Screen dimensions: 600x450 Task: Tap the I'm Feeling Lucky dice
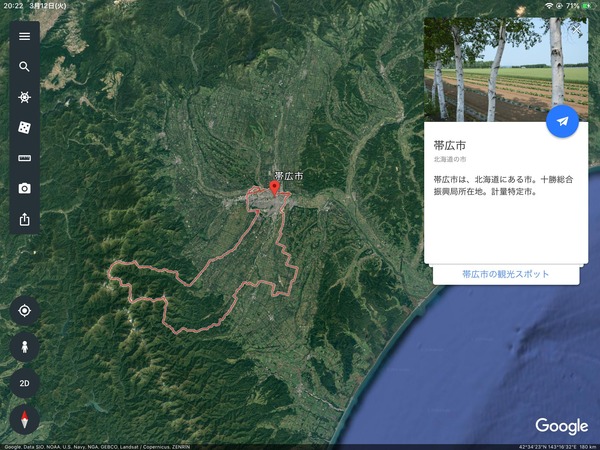tap(24, 127)
